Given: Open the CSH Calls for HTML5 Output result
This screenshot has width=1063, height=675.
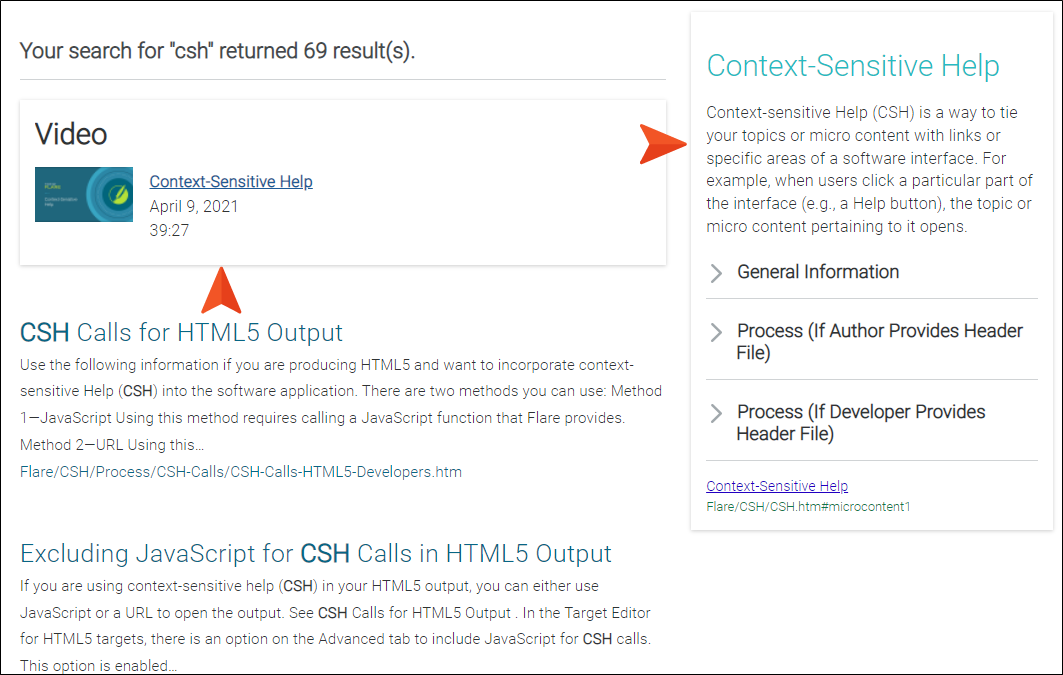Looking at the screenshot, I should pos(181,333).
